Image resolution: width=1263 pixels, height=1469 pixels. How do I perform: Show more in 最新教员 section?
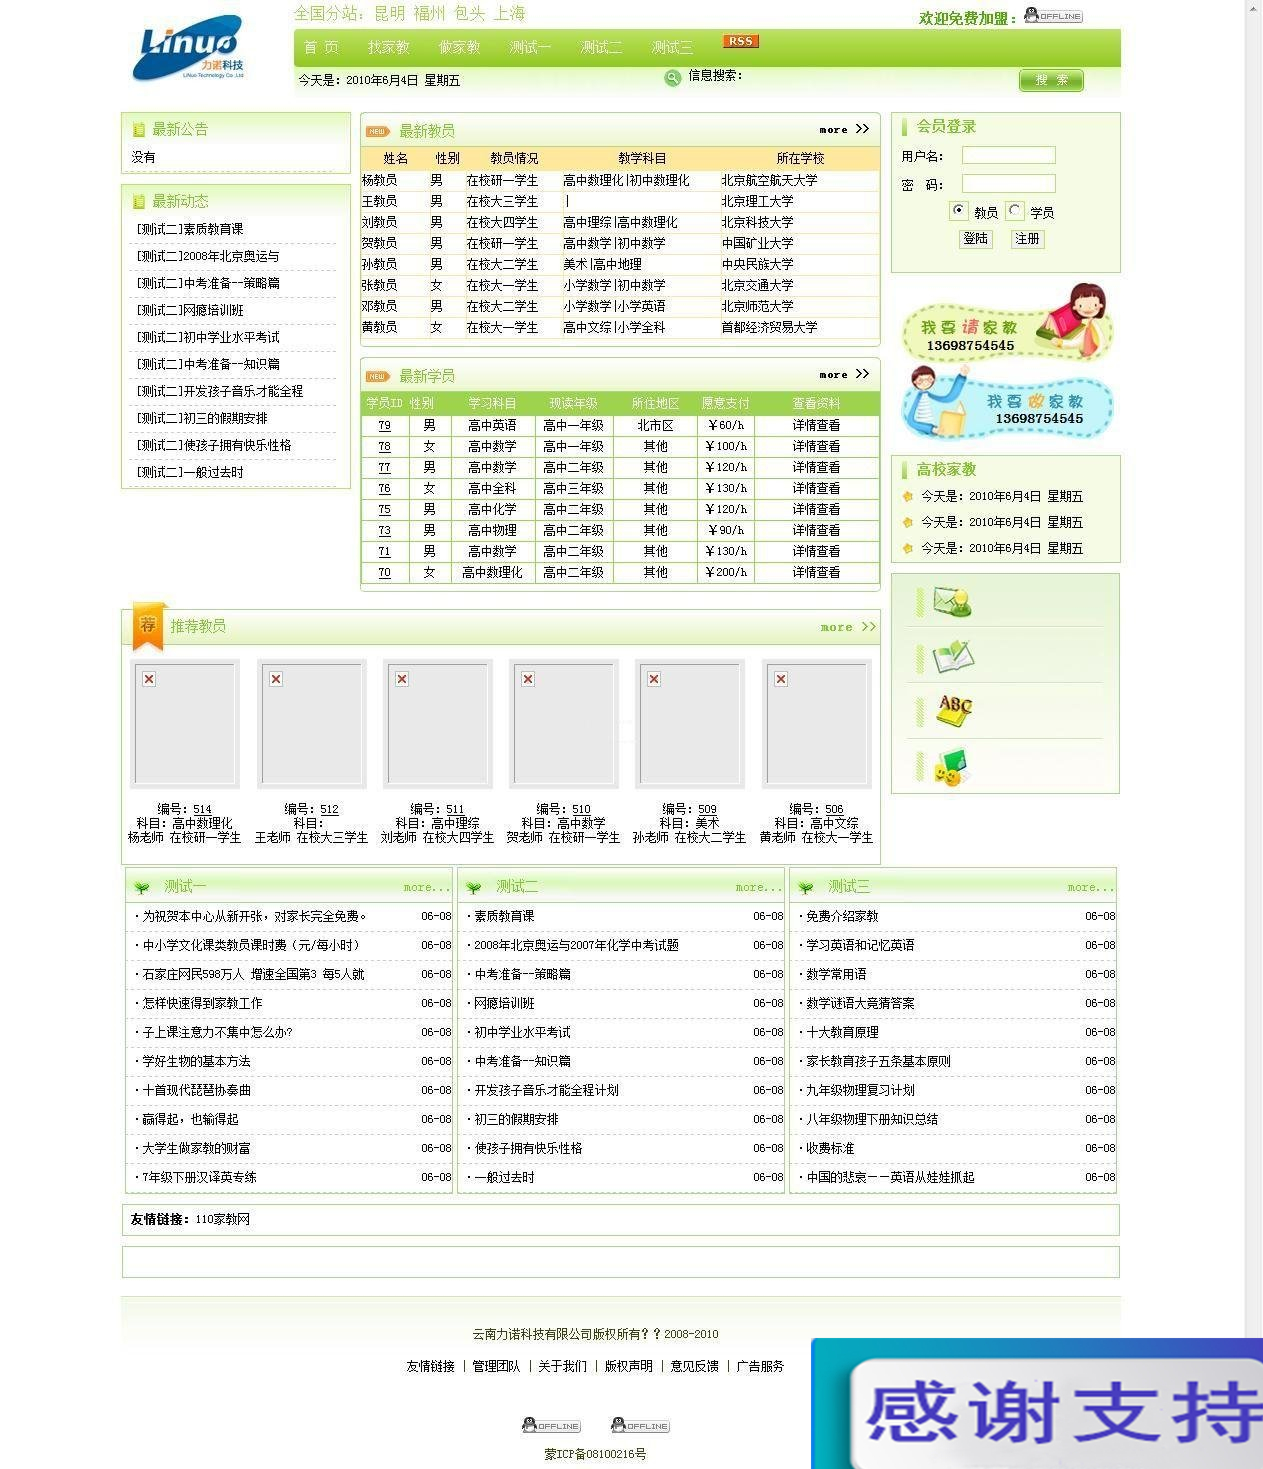coord(845,129)
